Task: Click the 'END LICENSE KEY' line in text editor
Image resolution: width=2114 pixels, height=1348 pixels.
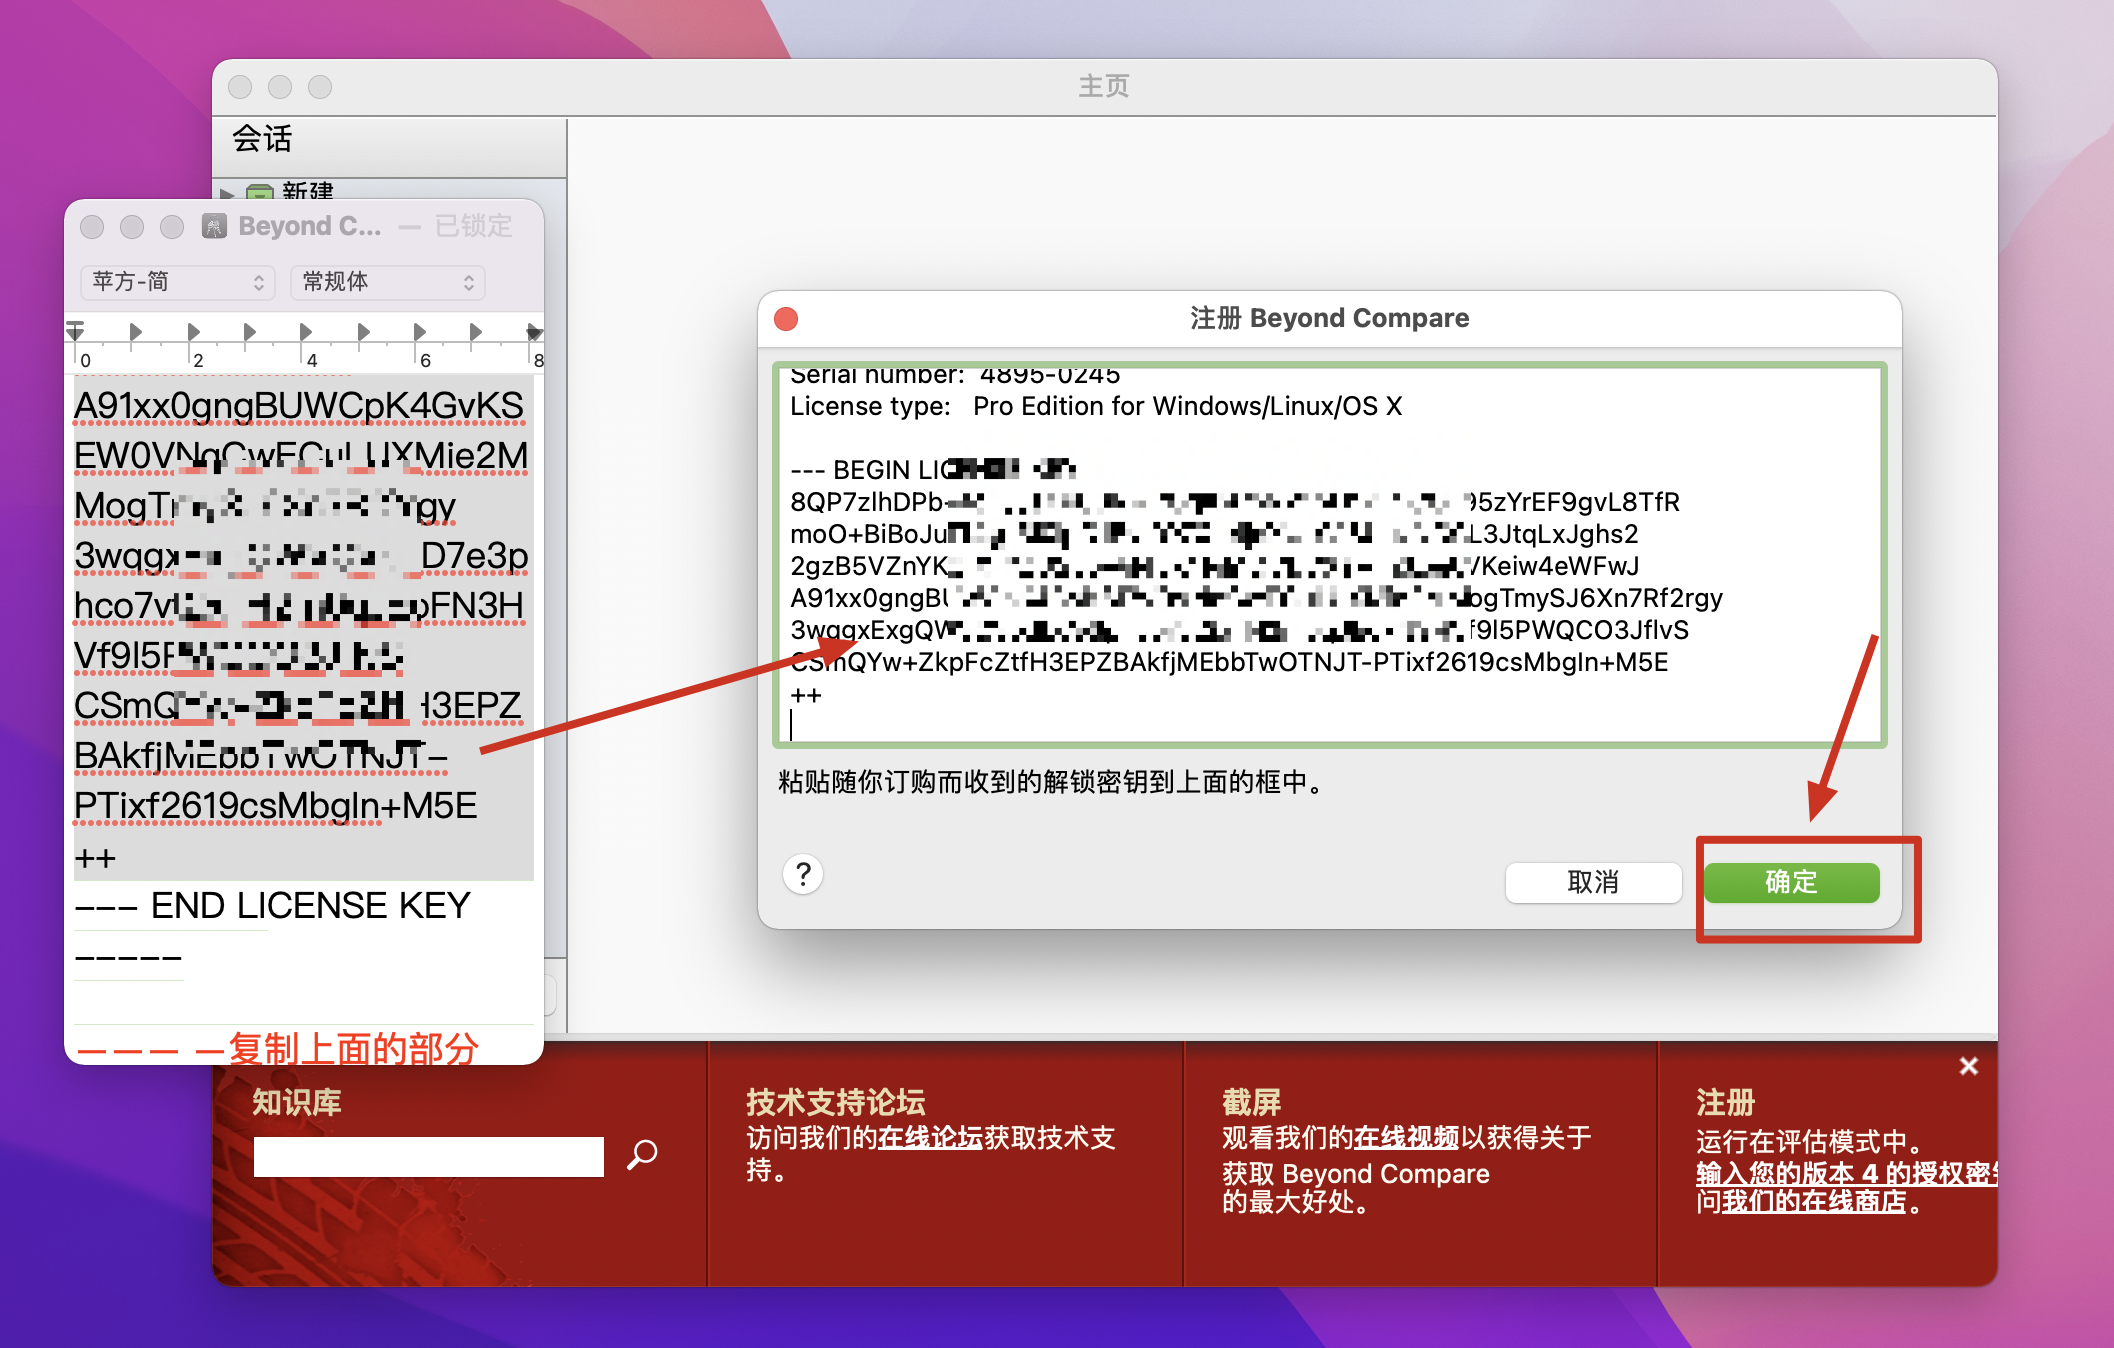Action: click(311, 906)
